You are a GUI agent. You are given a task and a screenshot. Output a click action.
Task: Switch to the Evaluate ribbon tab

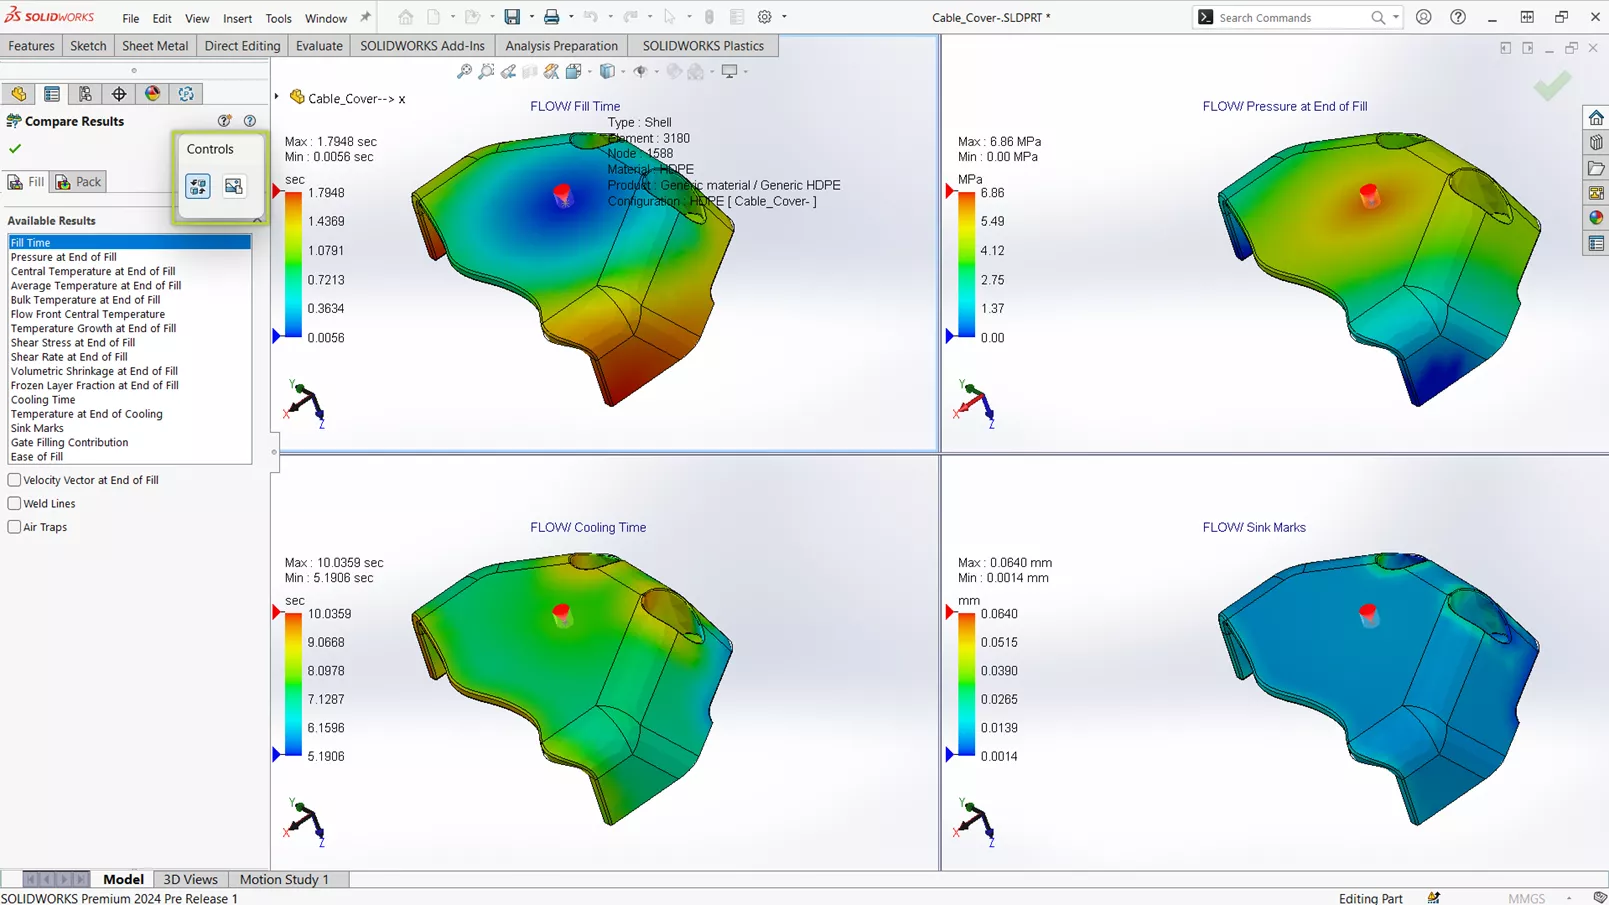[x=319, y=46]
